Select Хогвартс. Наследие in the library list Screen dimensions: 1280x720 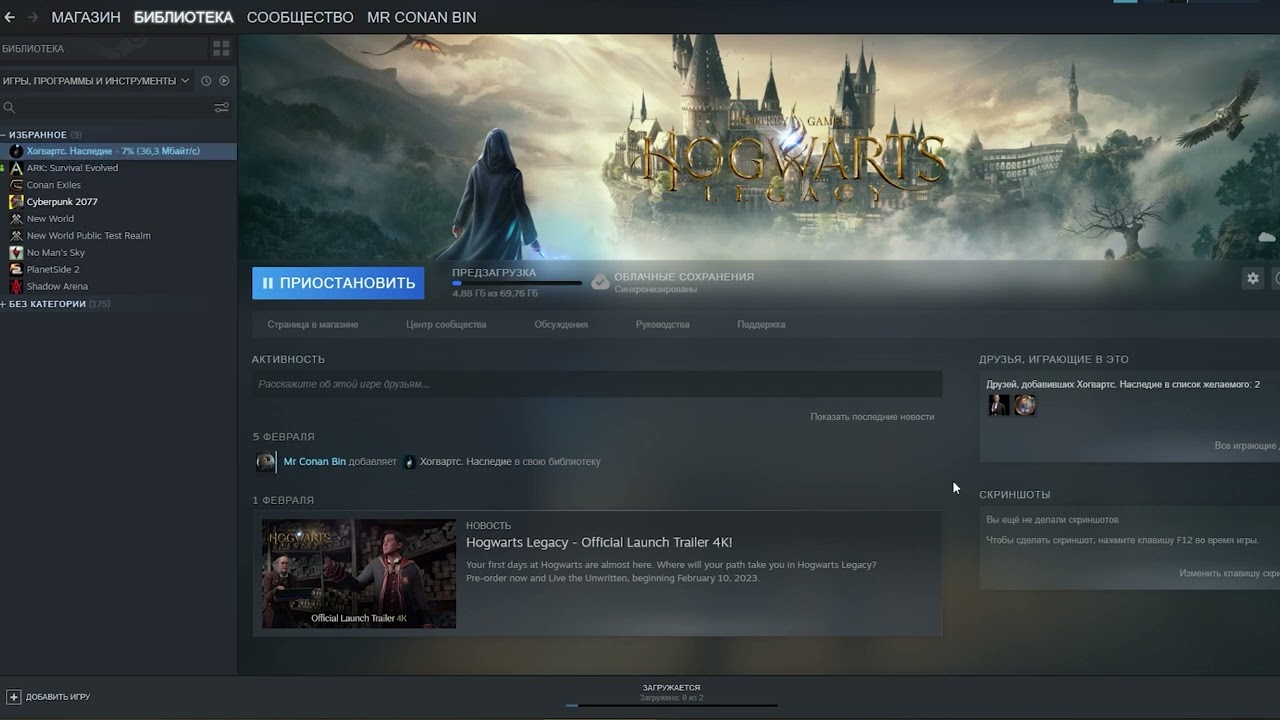[118, 151]
